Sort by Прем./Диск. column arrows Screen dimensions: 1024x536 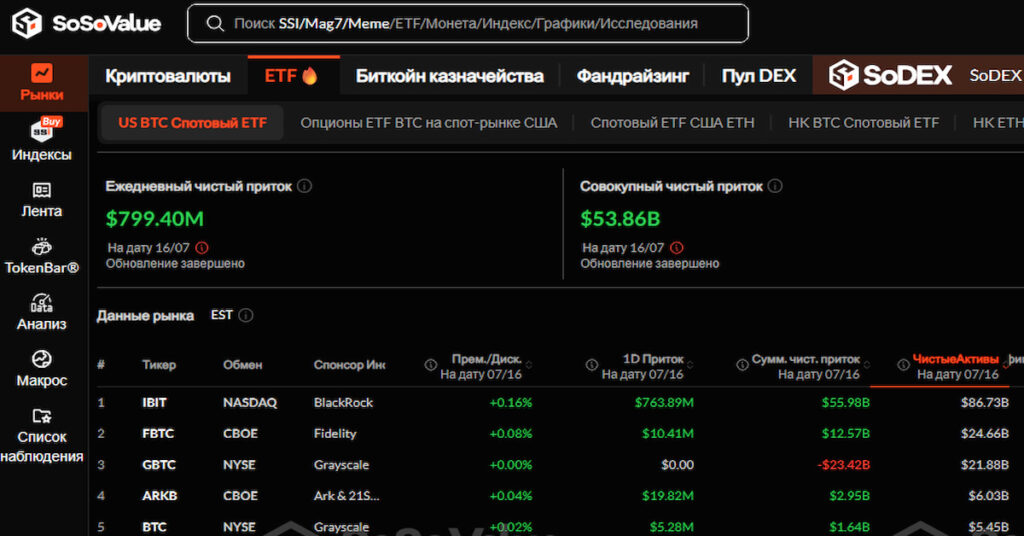point(529,364)
